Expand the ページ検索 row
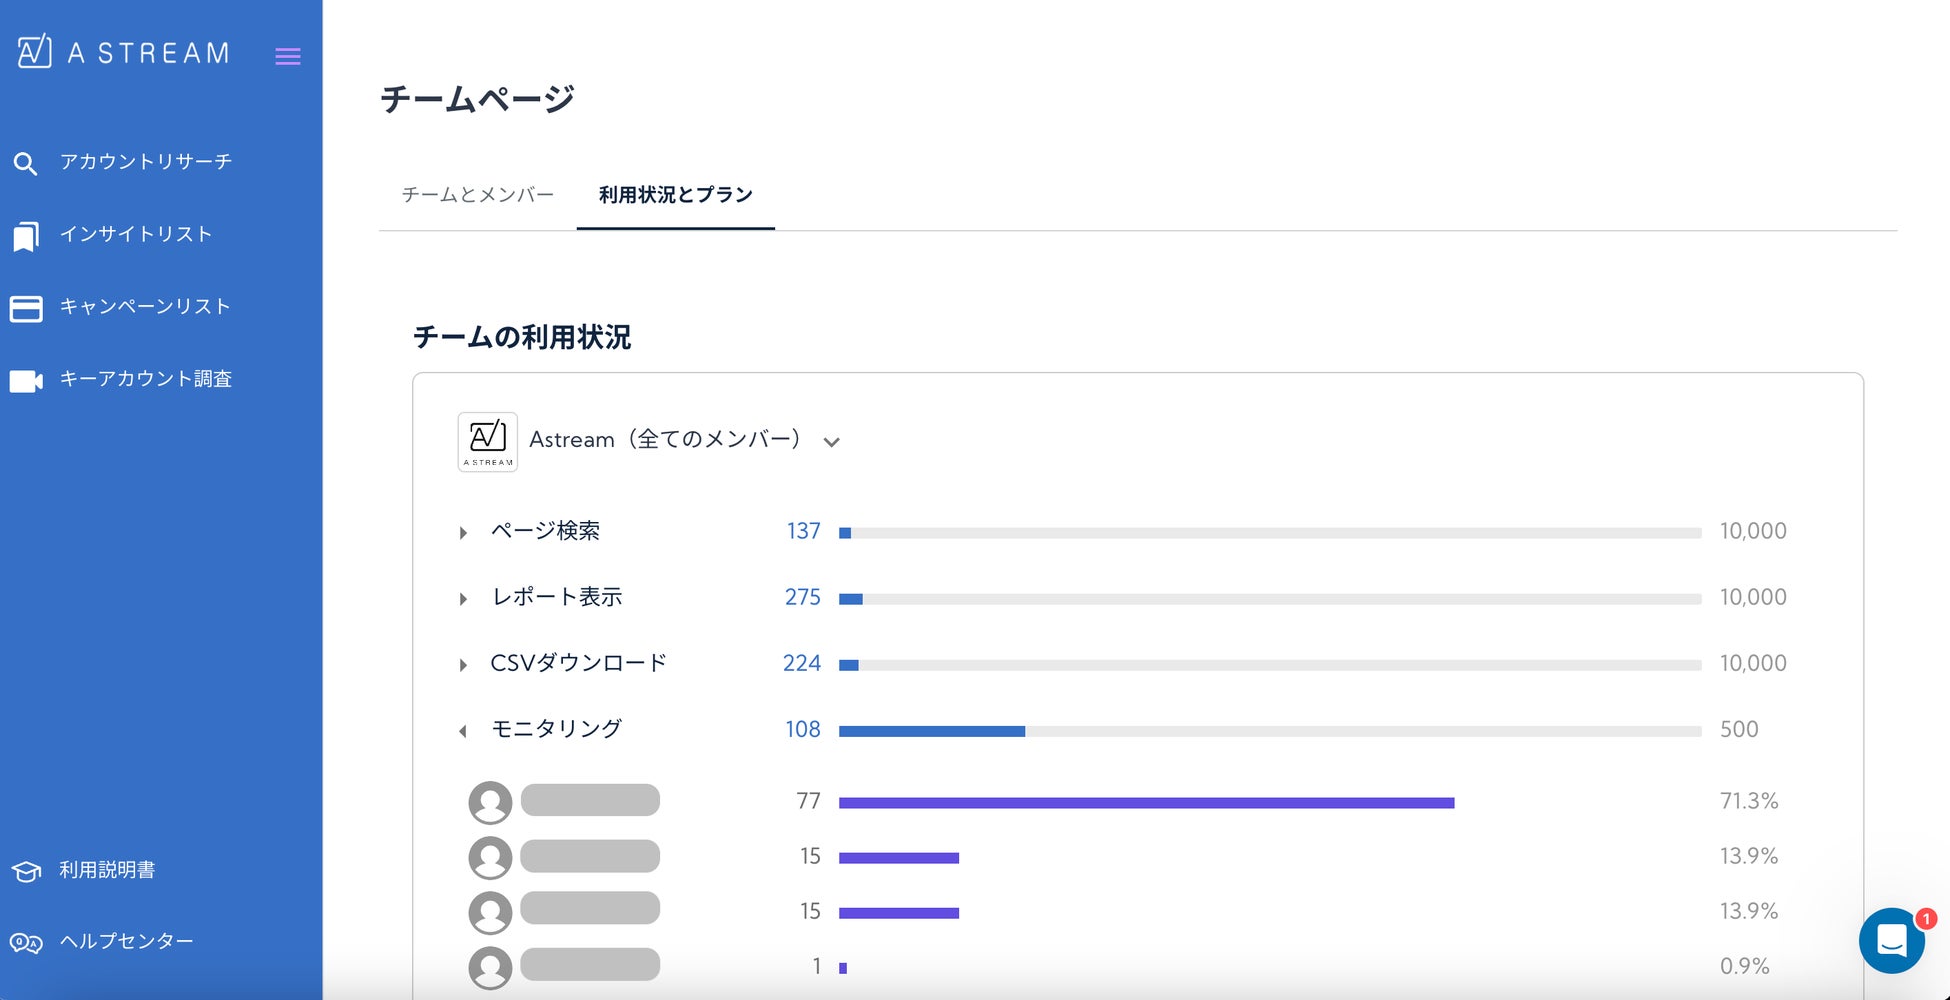Screen dimensions: 1950x1000 (x=463, y=533)
